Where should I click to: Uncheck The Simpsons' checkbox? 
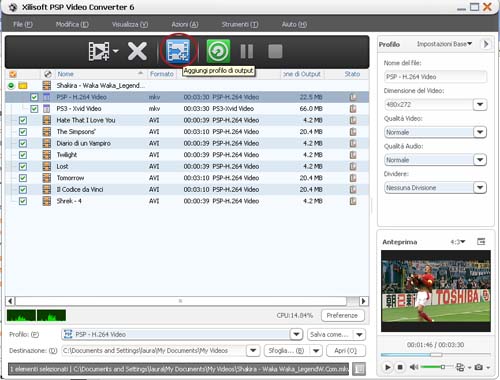pyautogui.click(x=23, y=132)
